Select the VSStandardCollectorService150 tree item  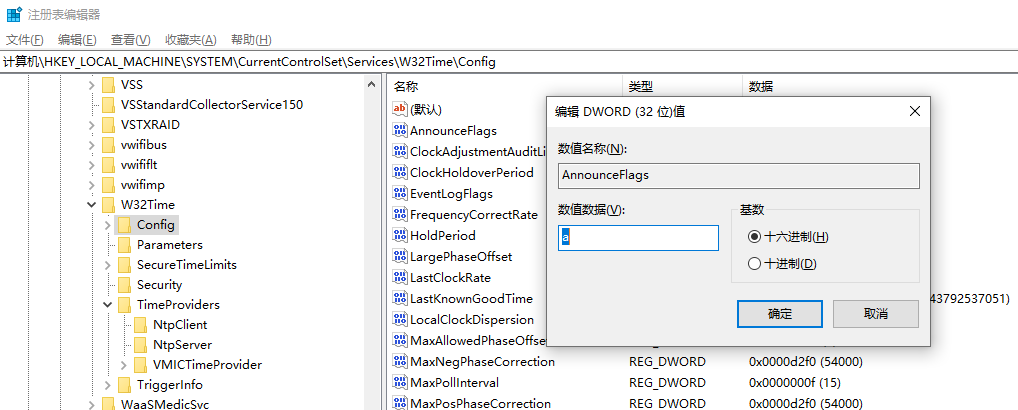click(x=212, y=104)
